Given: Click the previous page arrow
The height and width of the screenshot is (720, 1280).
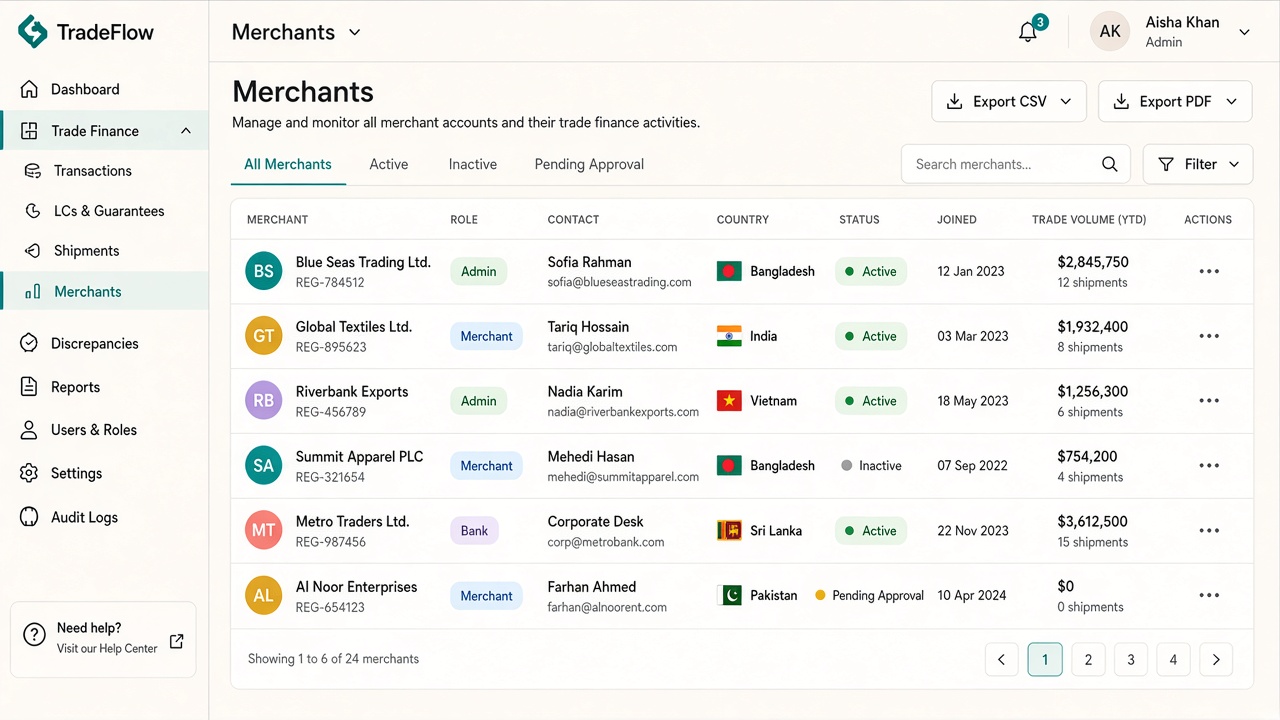Looking at the screenshot, I should (x=1002, y=660).
